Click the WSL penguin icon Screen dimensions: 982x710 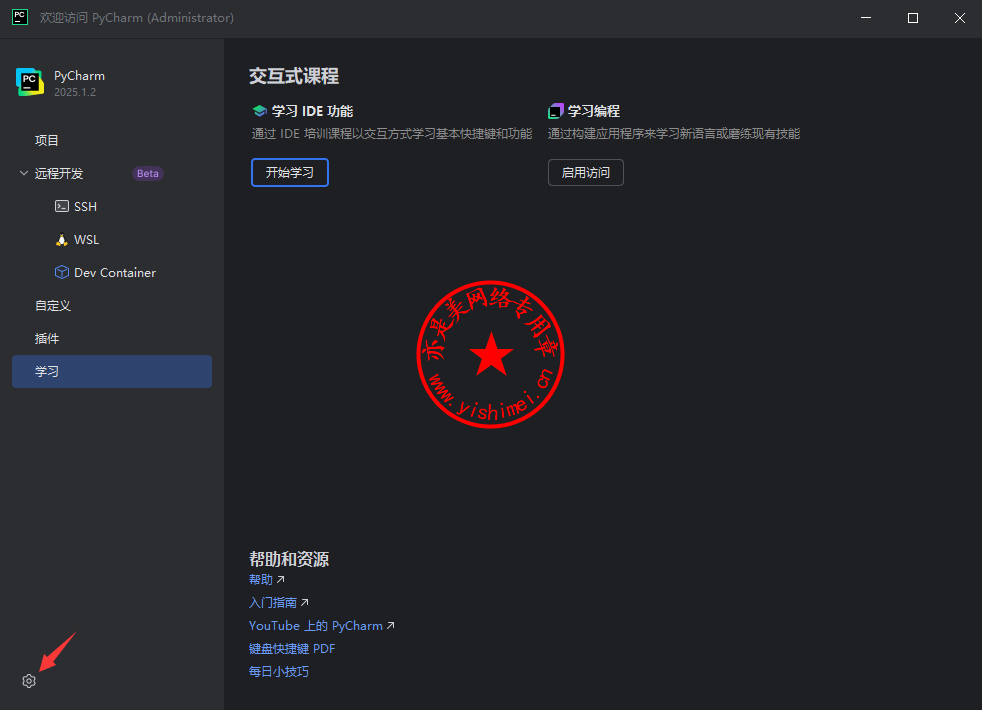(61, 240)
